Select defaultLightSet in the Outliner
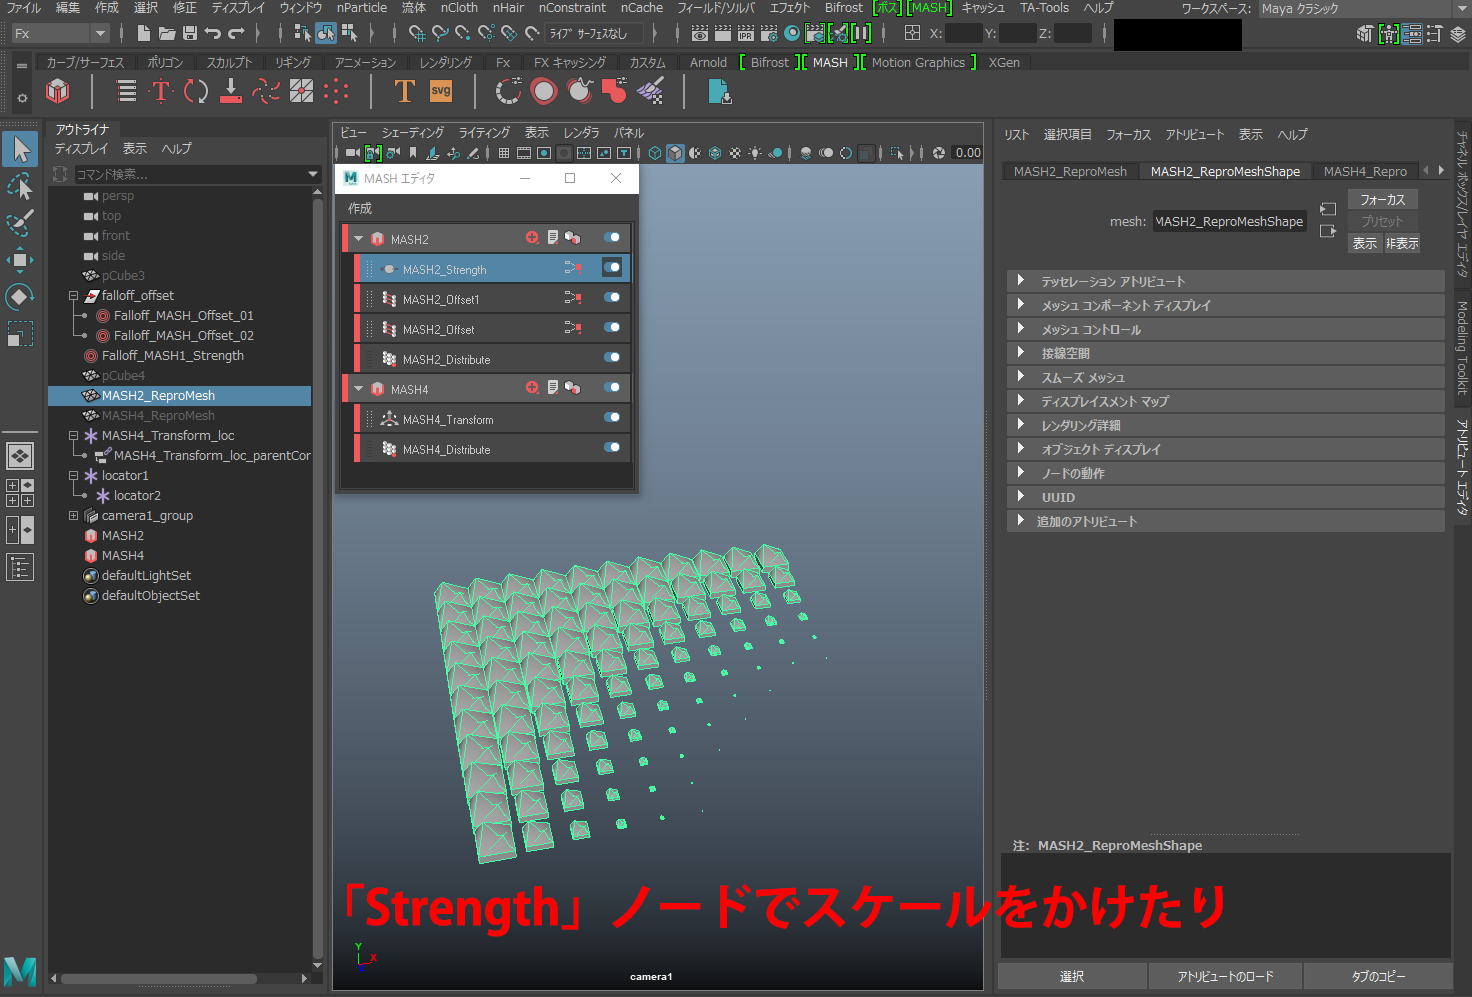 [x=146, y=575]
